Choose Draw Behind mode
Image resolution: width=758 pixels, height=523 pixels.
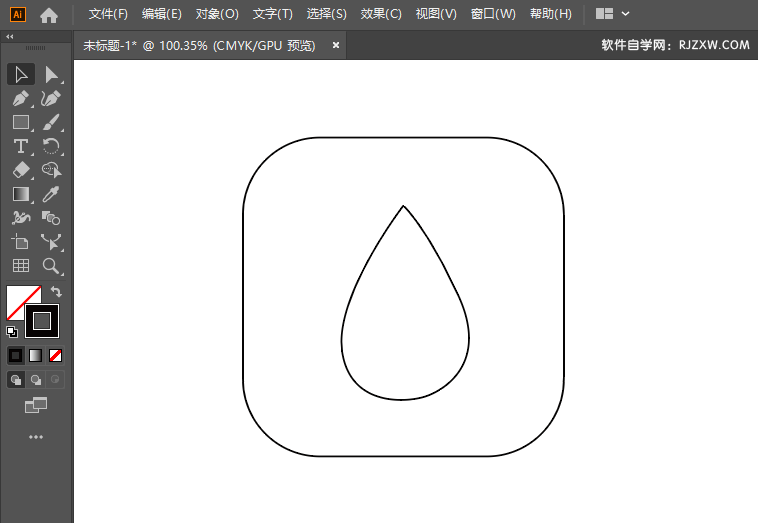point(36,379)
